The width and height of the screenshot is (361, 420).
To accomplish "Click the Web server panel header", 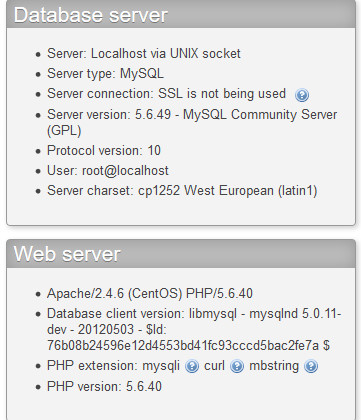I will pos(181,254).
